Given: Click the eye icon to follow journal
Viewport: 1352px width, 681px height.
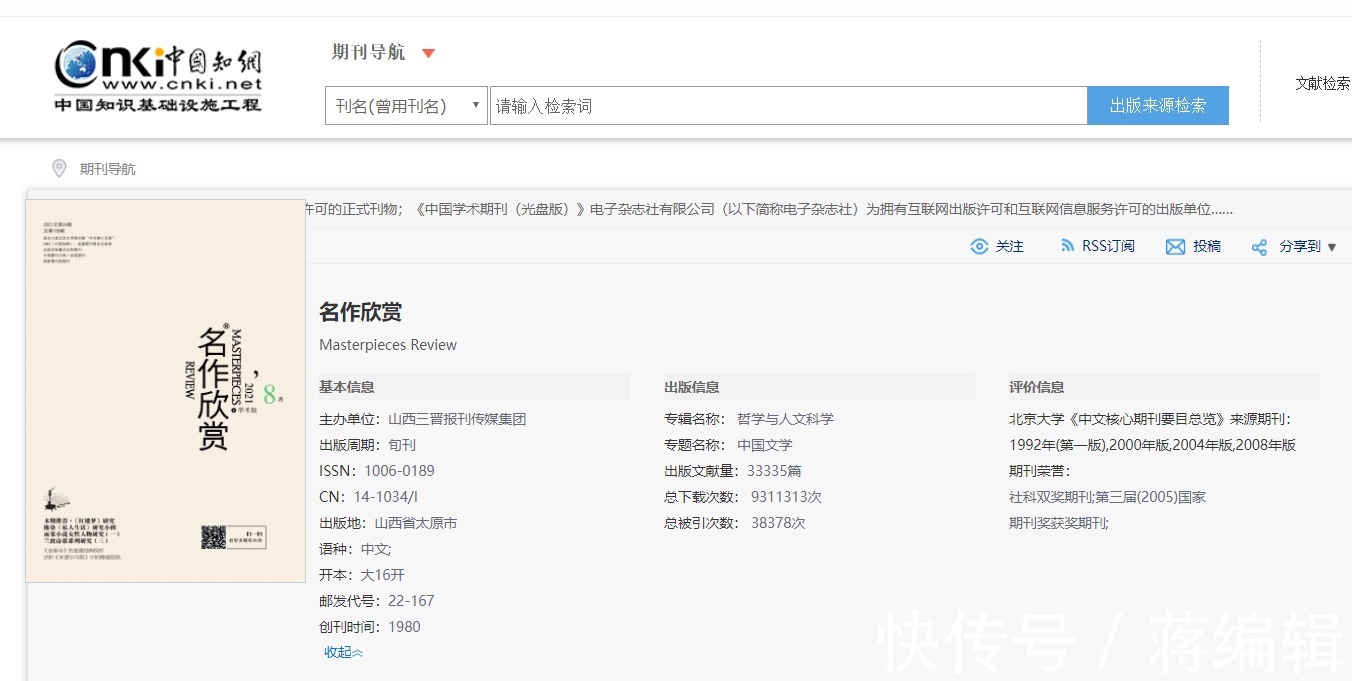Looking at the screenshot, I should click(x=979, y=246).
